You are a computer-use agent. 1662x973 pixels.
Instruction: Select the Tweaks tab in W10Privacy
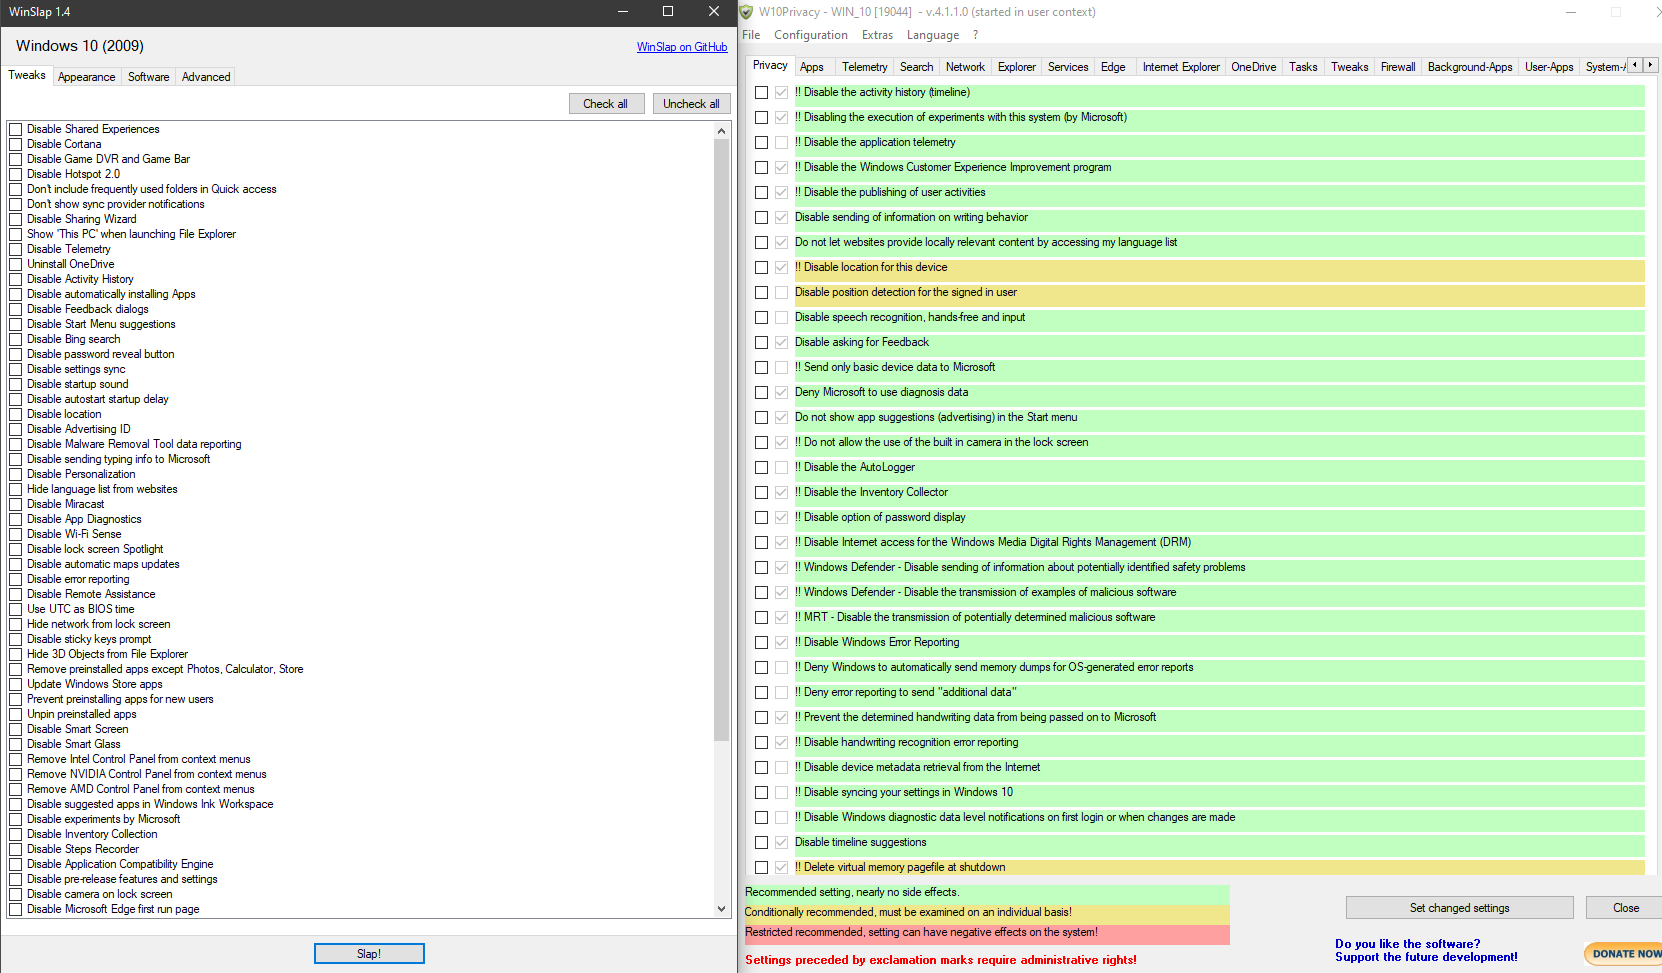pos(1349,67)
